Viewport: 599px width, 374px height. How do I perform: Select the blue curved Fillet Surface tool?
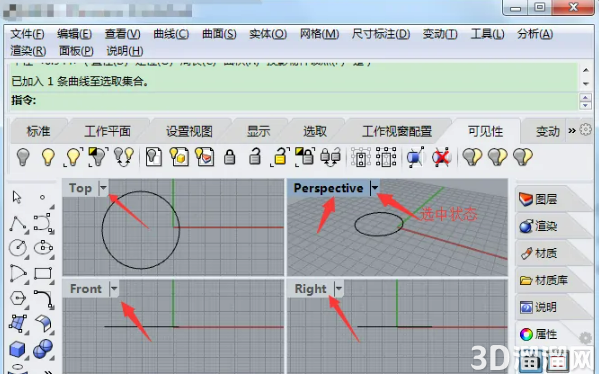tap(44, 324)
